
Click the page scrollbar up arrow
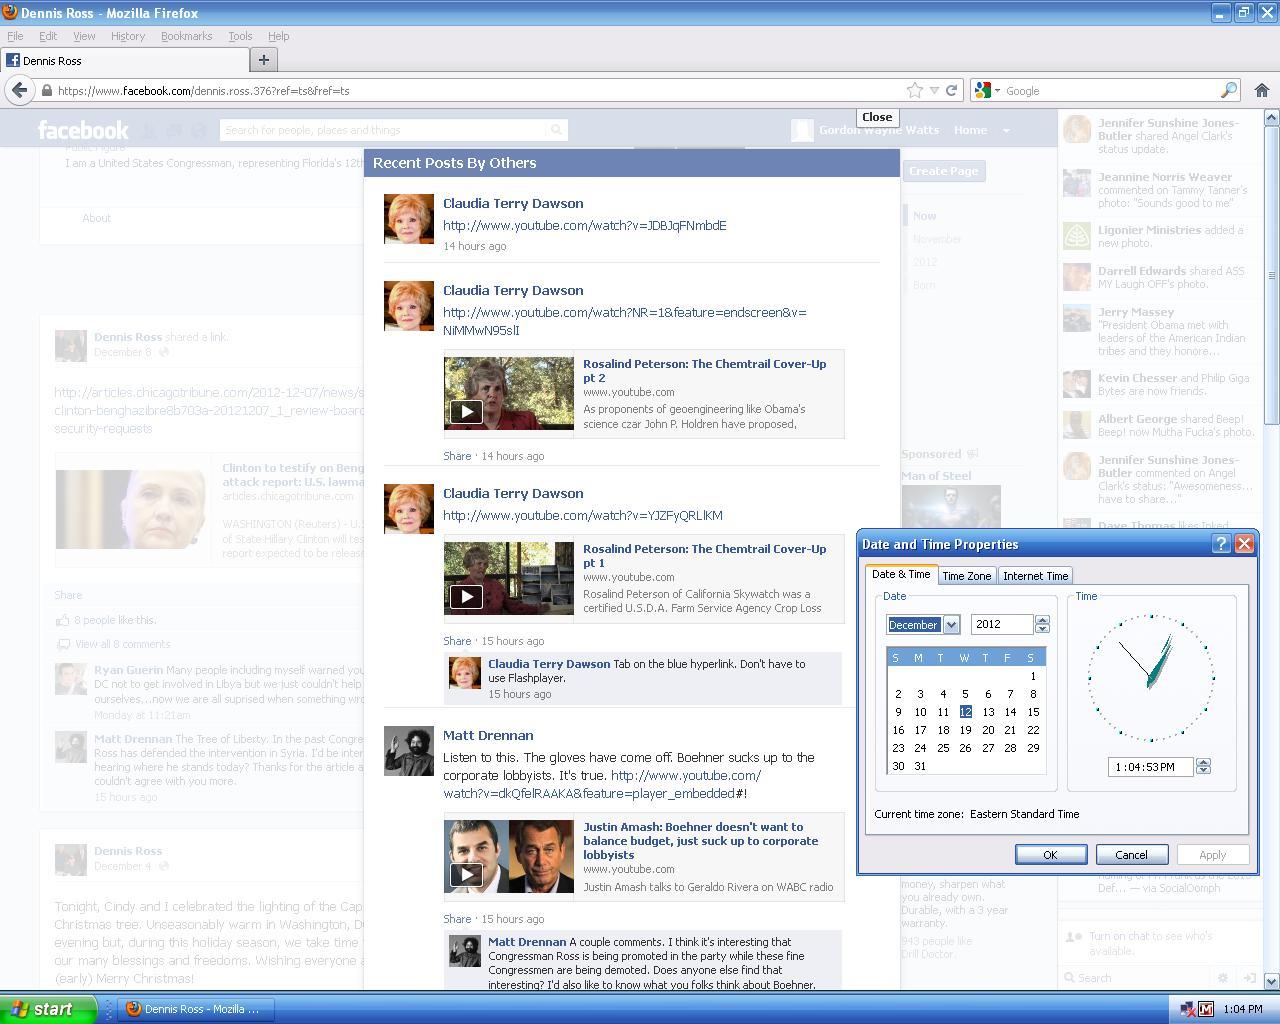tap(1272, 118)
